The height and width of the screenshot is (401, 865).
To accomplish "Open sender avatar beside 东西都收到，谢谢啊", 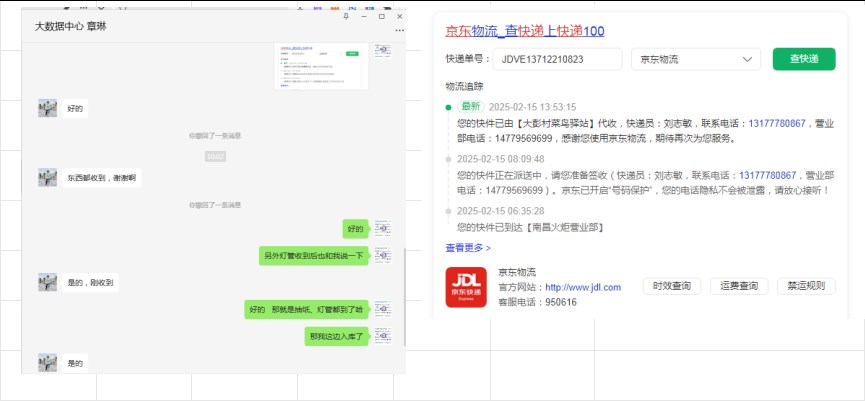I will [47, 178].
